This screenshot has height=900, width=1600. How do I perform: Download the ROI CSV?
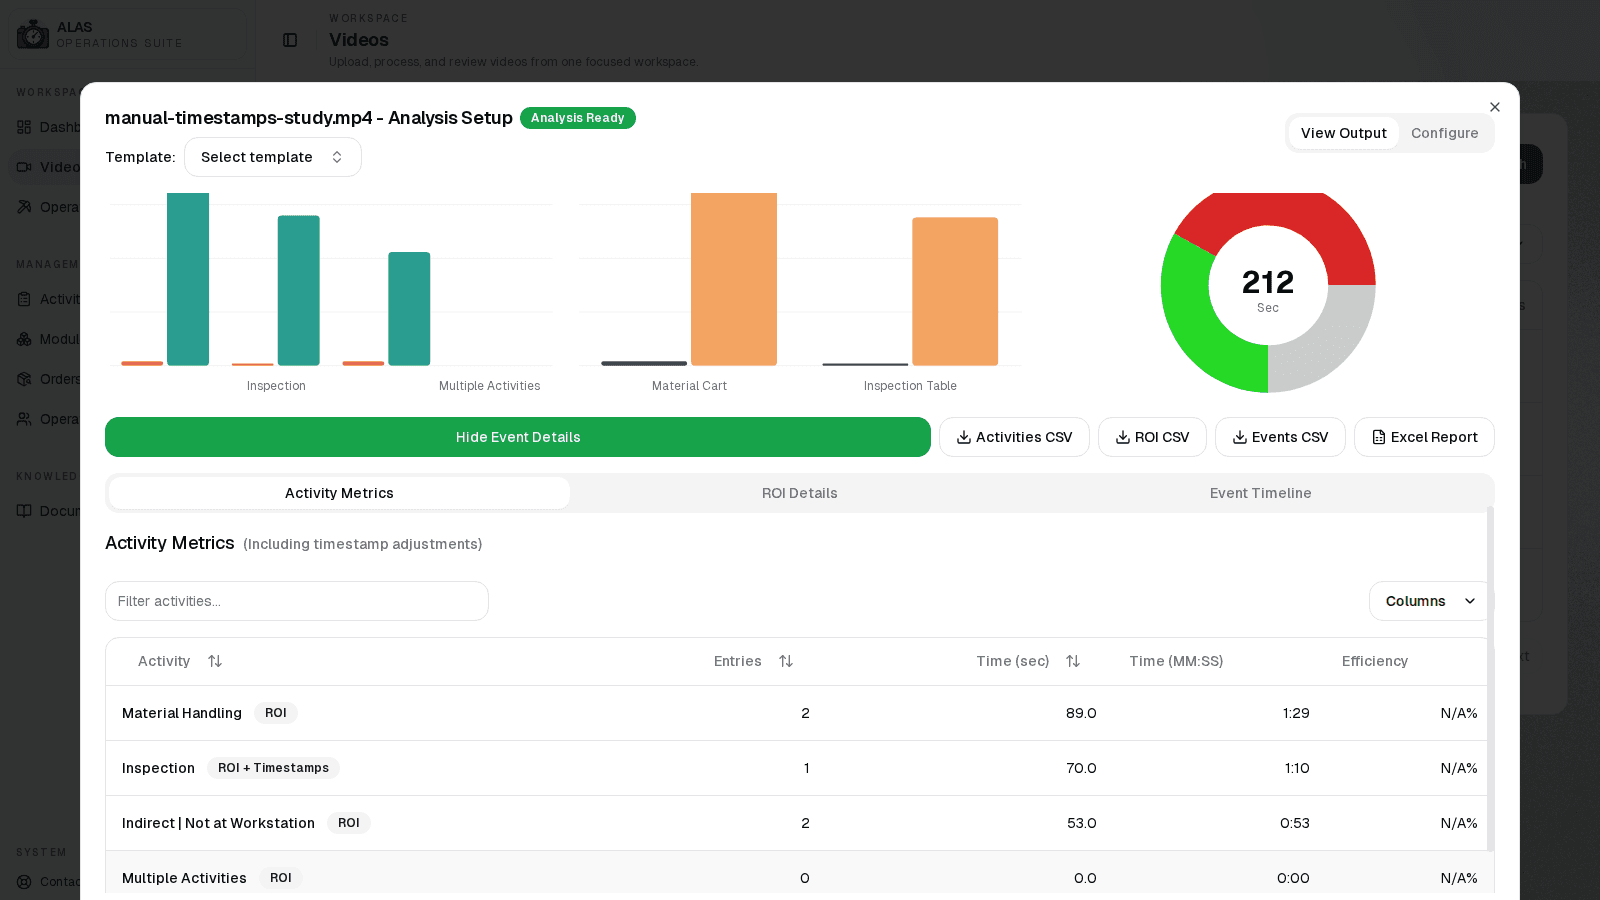click(x=1152, y=437)
